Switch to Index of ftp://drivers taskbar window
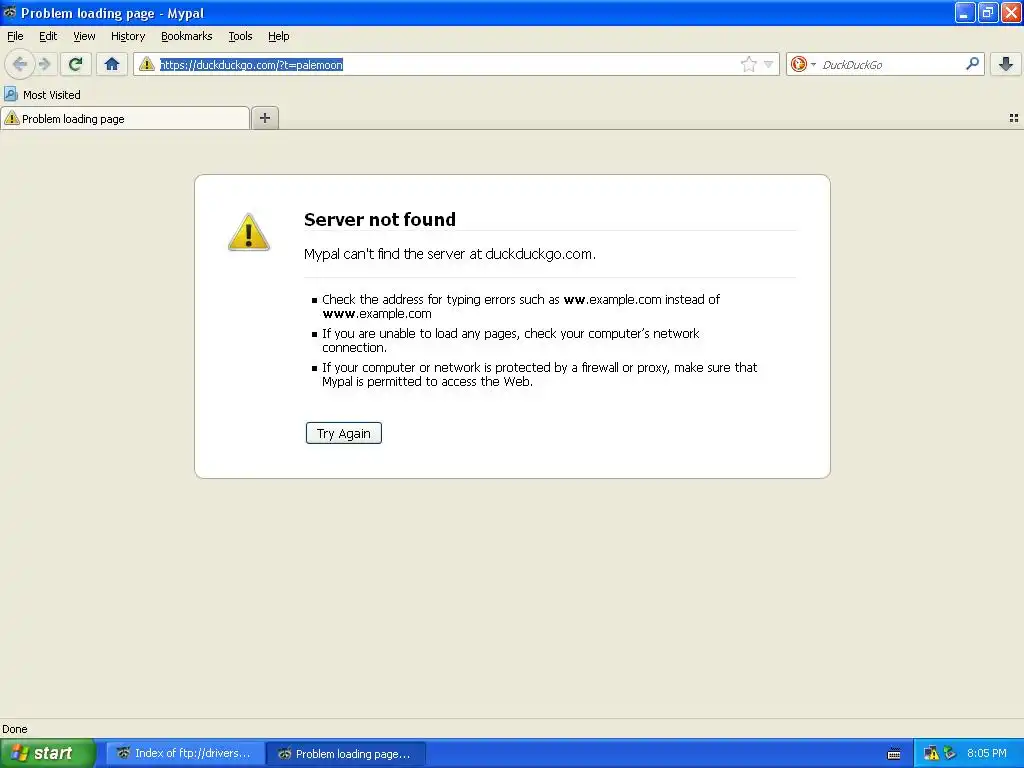This screenshot has width=1024, height=768. point(185,753)
